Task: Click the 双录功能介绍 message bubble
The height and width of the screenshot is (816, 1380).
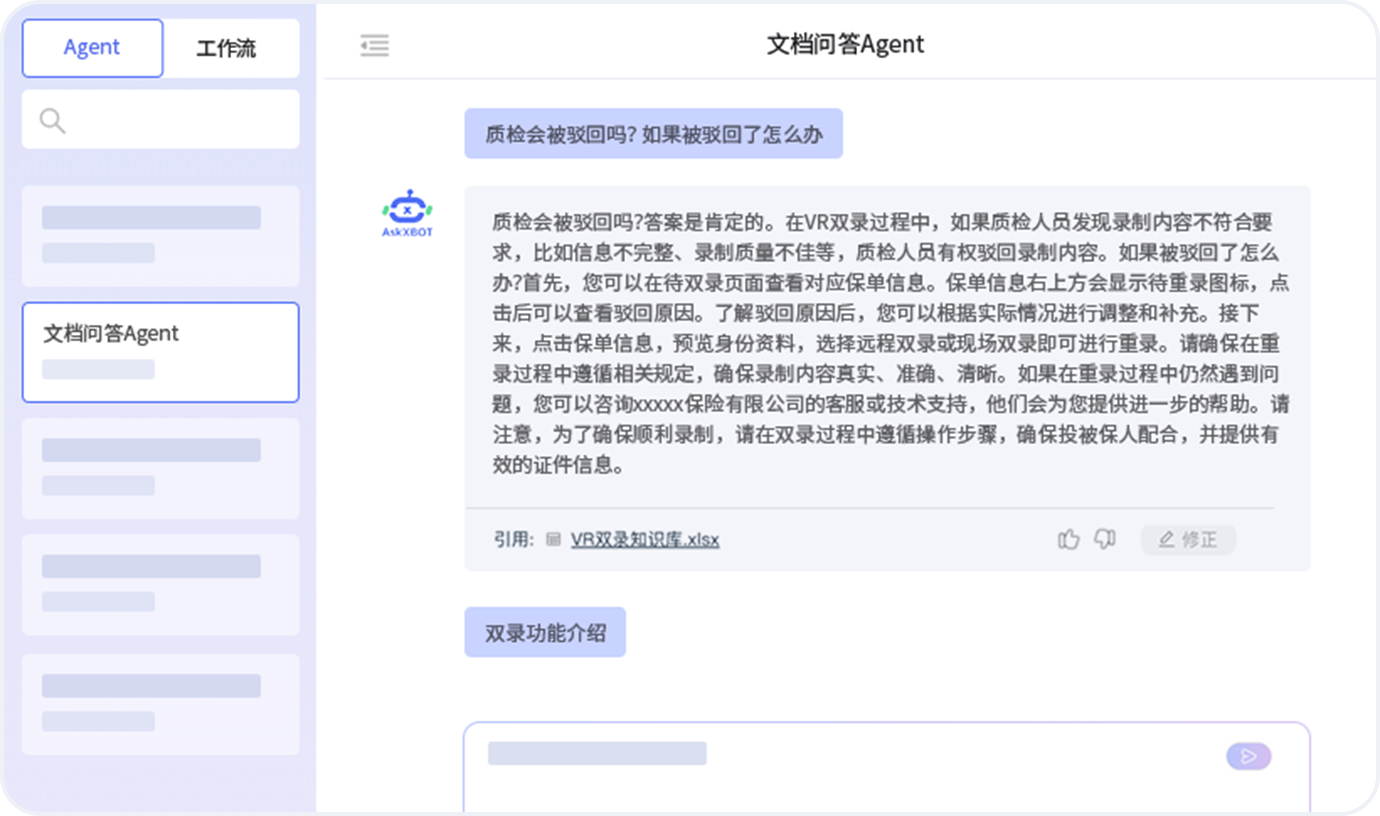Action: pos(545,632)
